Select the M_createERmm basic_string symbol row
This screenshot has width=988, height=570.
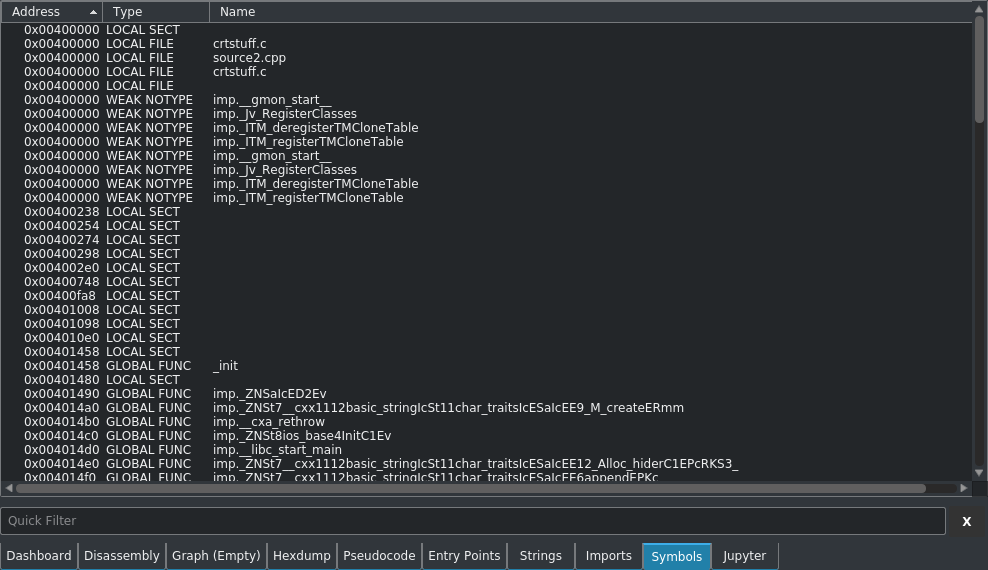(486, 408)
